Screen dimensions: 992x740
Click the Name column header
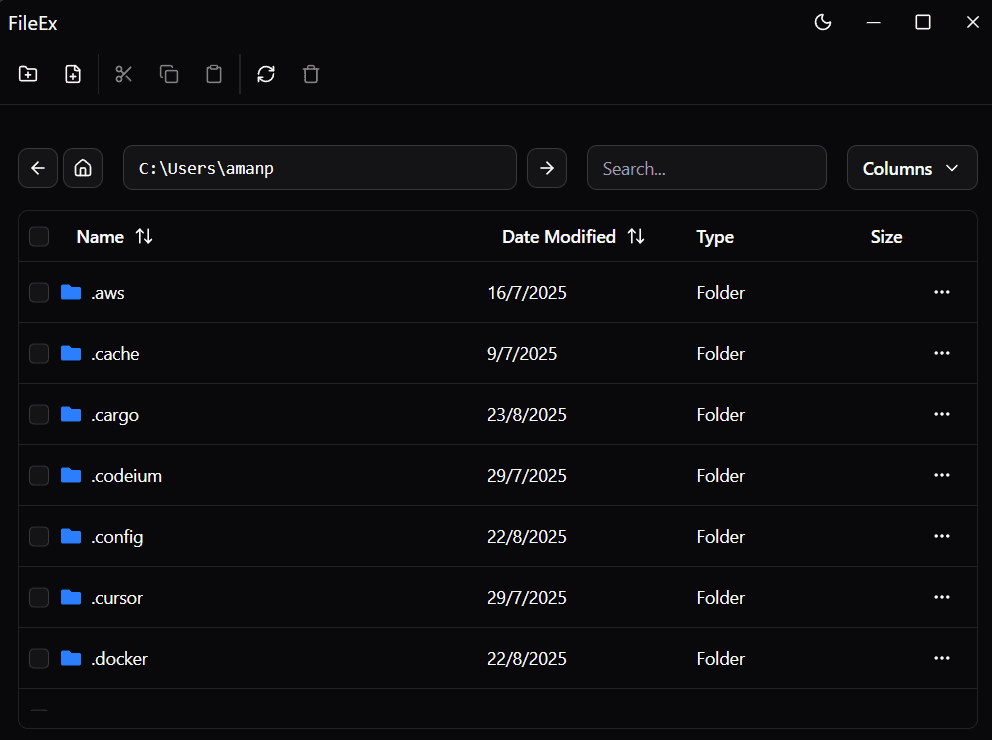pos(100,237)
